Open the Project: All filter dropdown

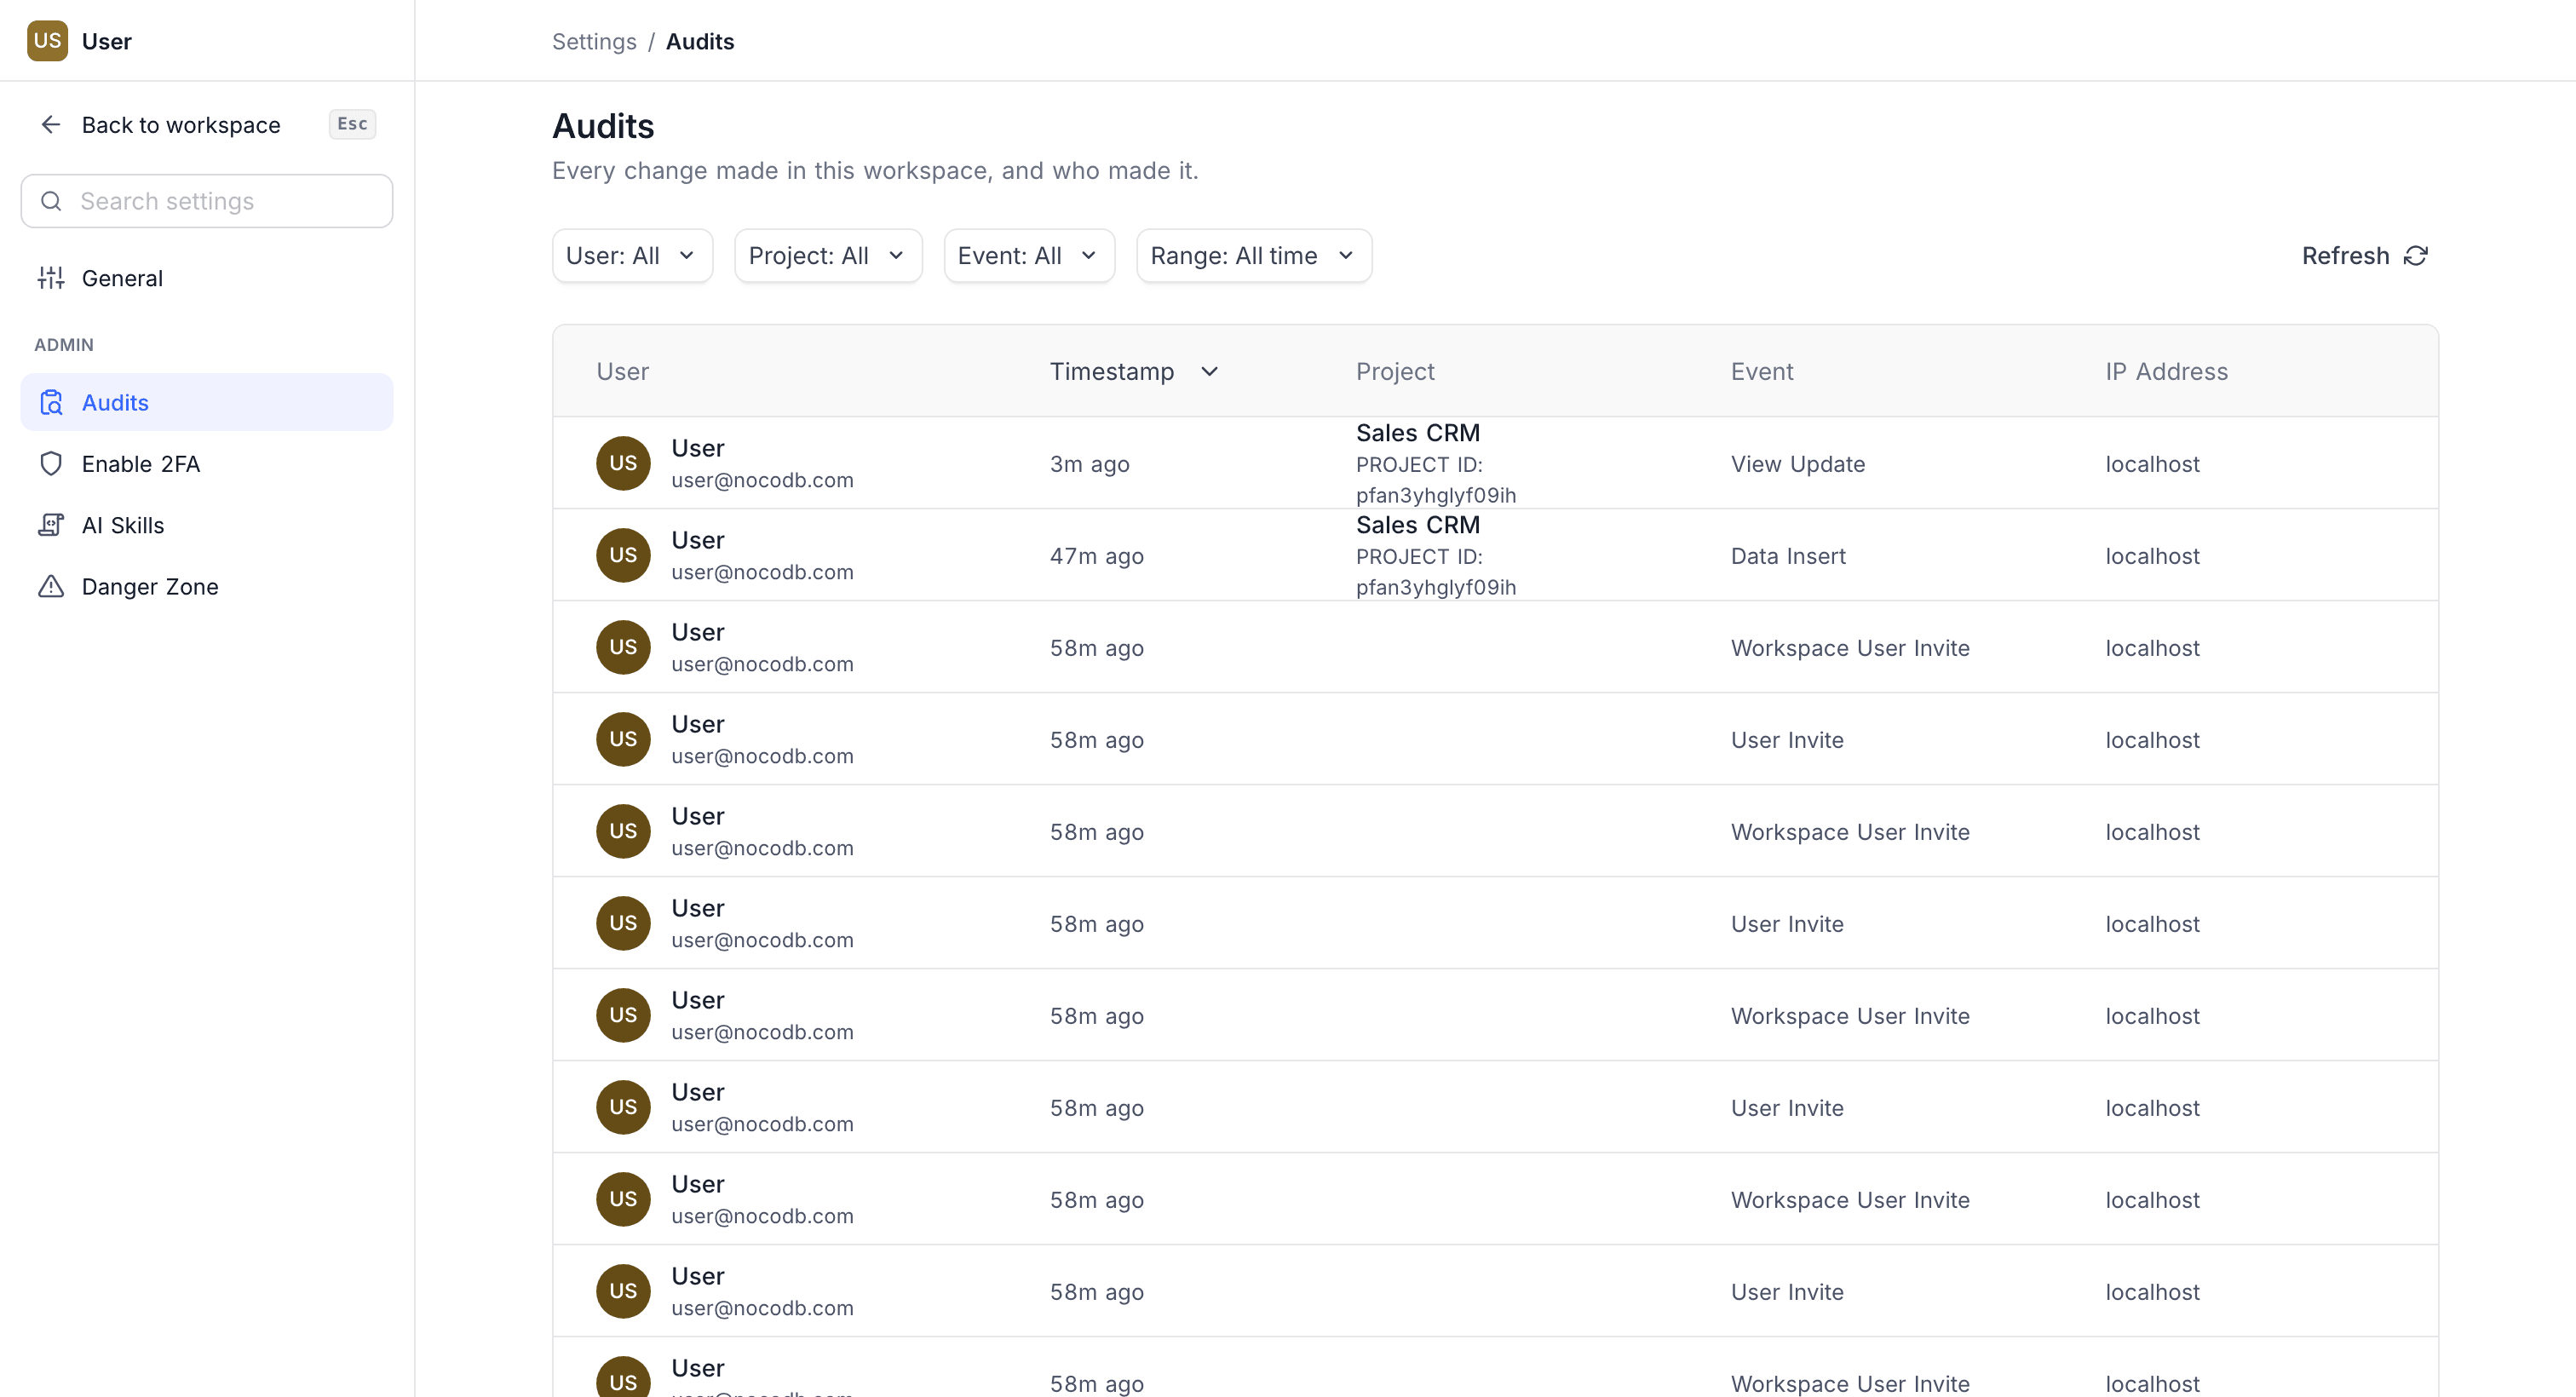828,256
